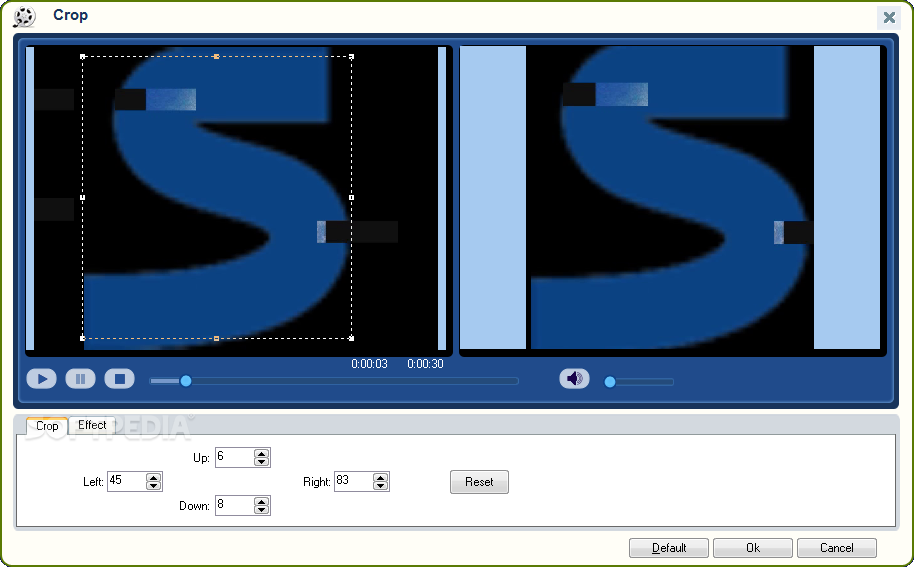914x567 pixels.
Task: Click the Play button
Action: 41,379
